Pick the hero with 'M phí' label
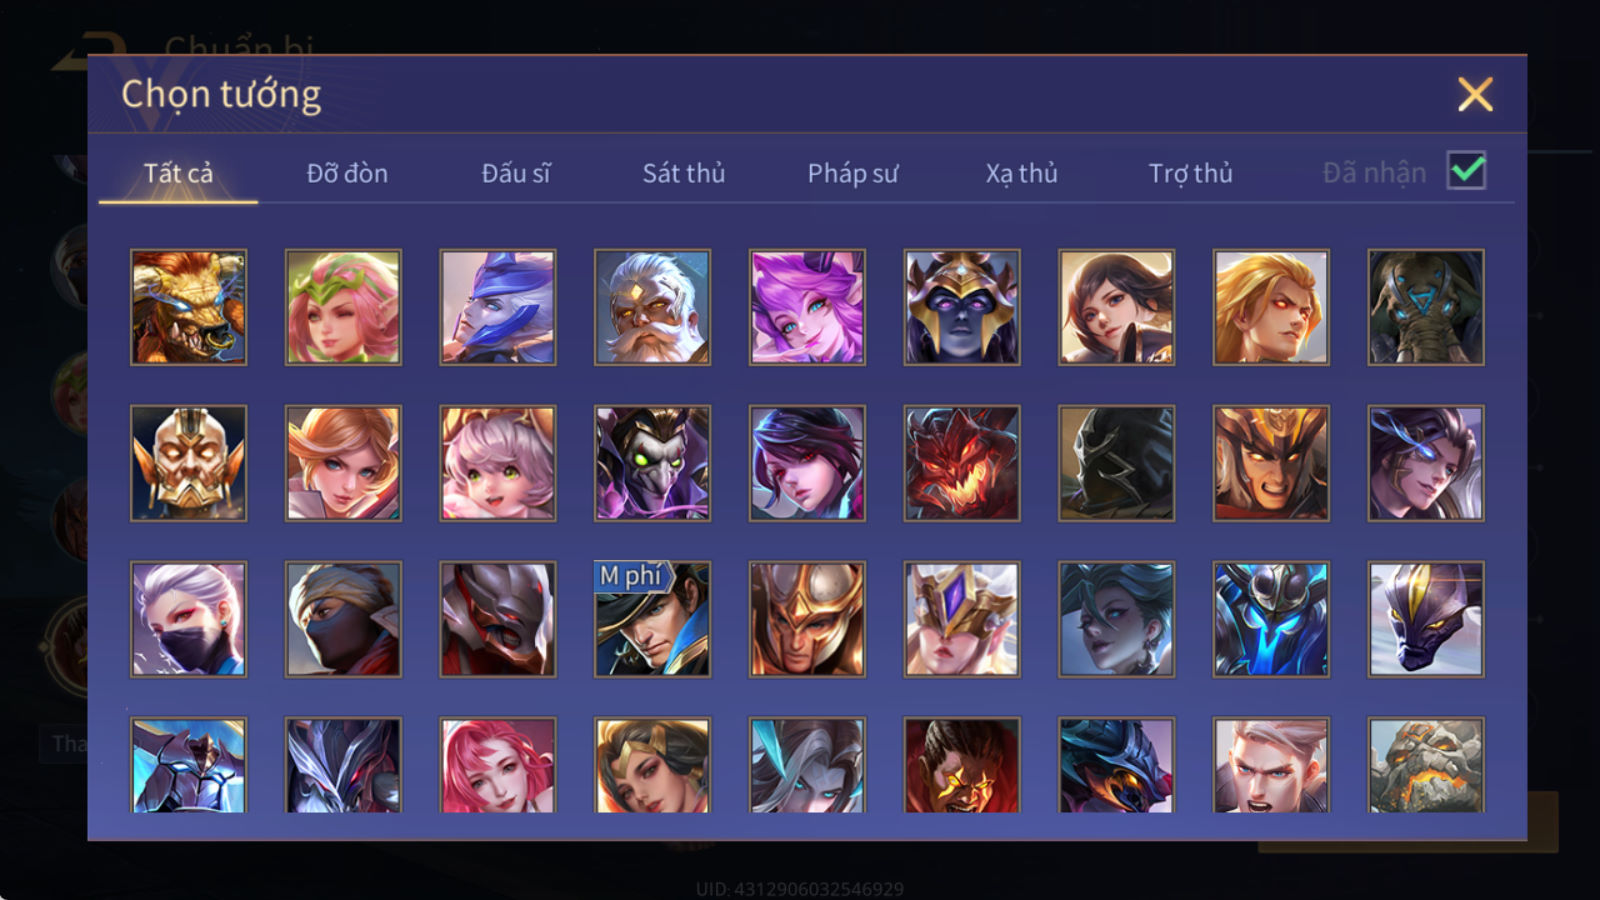The width and height of the screenshot is (1600, 900). [652, 619]
